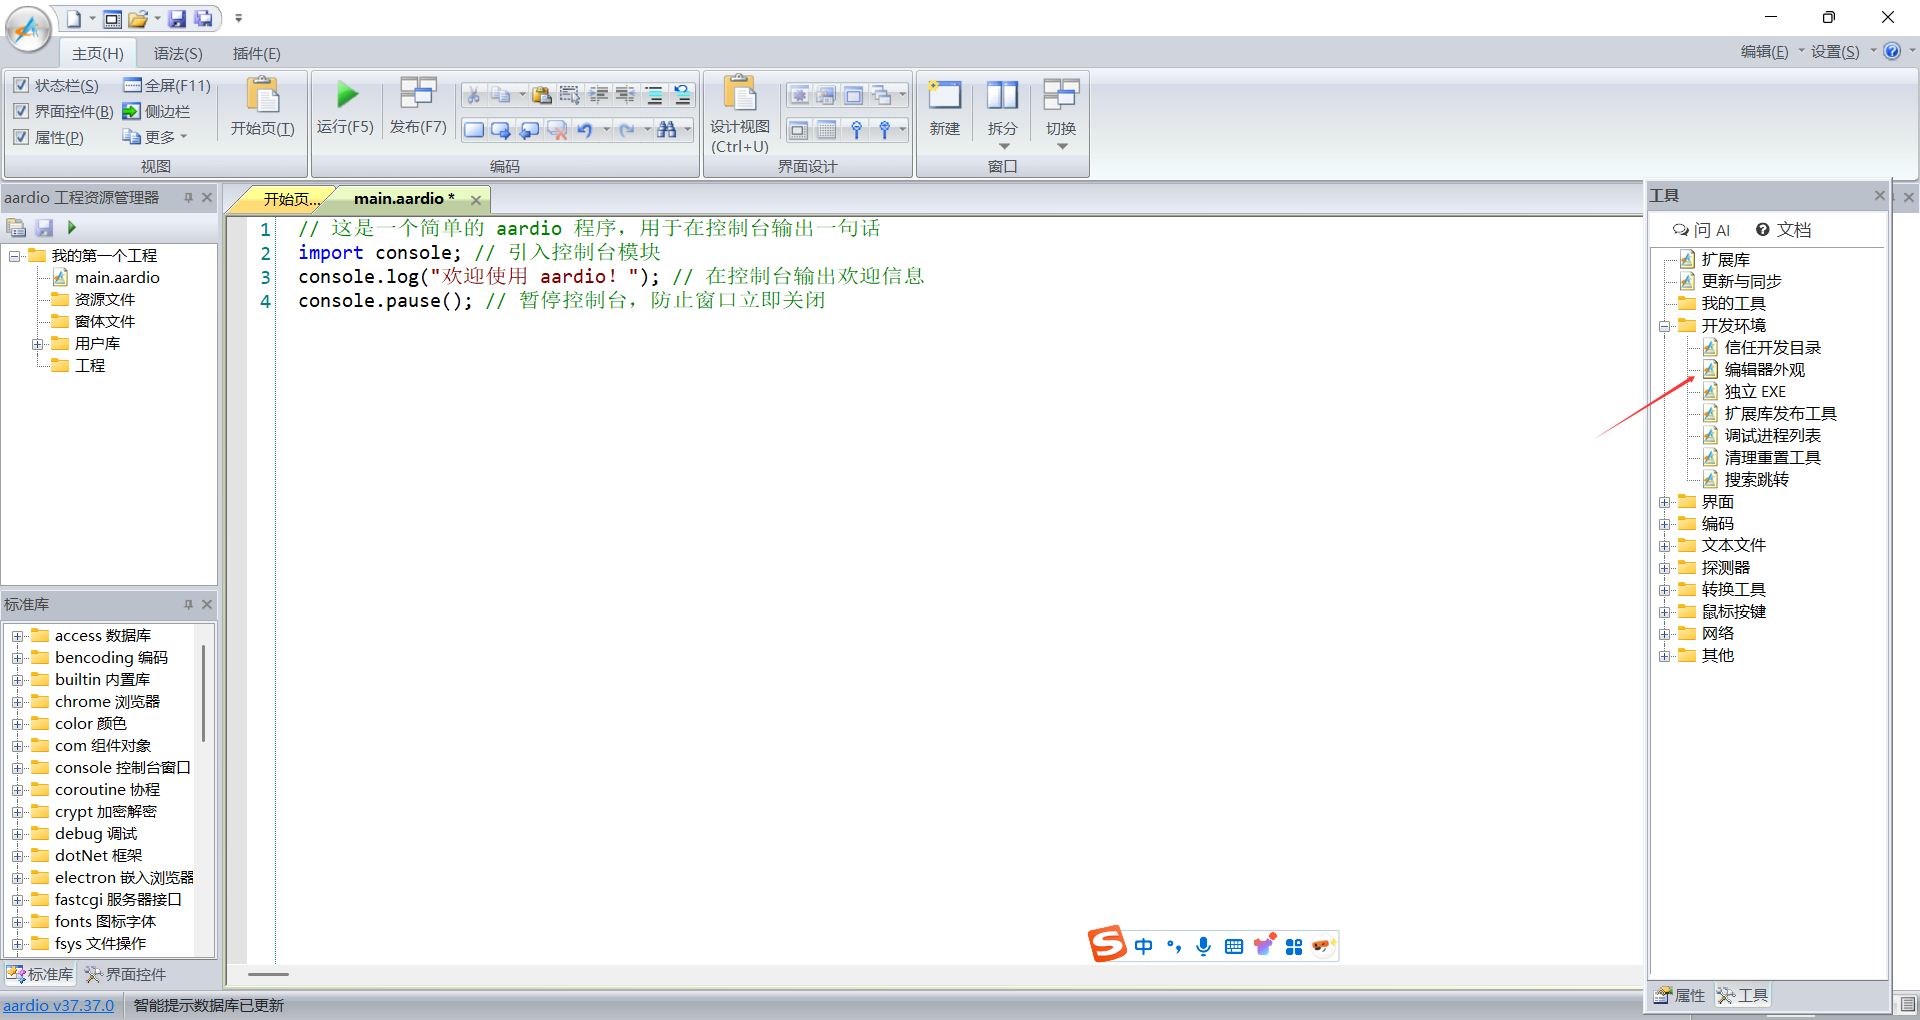Toggle 全屏(F11) fullscreen mode
1920x1020 pixels.
click(167, 85)
